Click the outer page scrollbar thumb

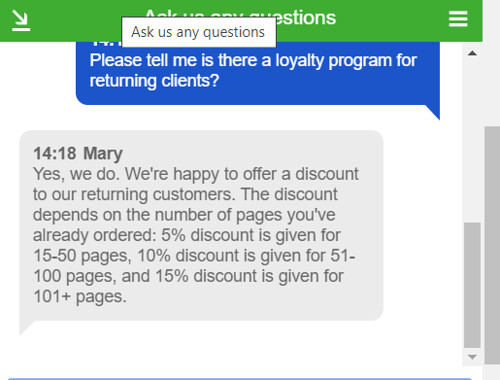pos(492,245)
